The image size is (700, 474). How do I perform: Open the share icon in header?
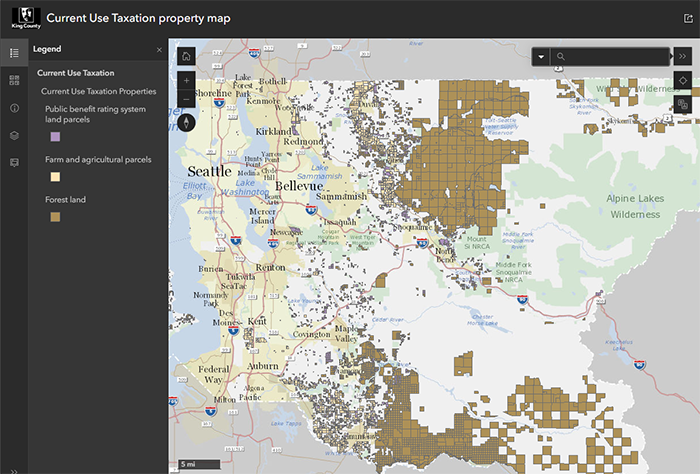pyautogui.click(x=688, y=18)
